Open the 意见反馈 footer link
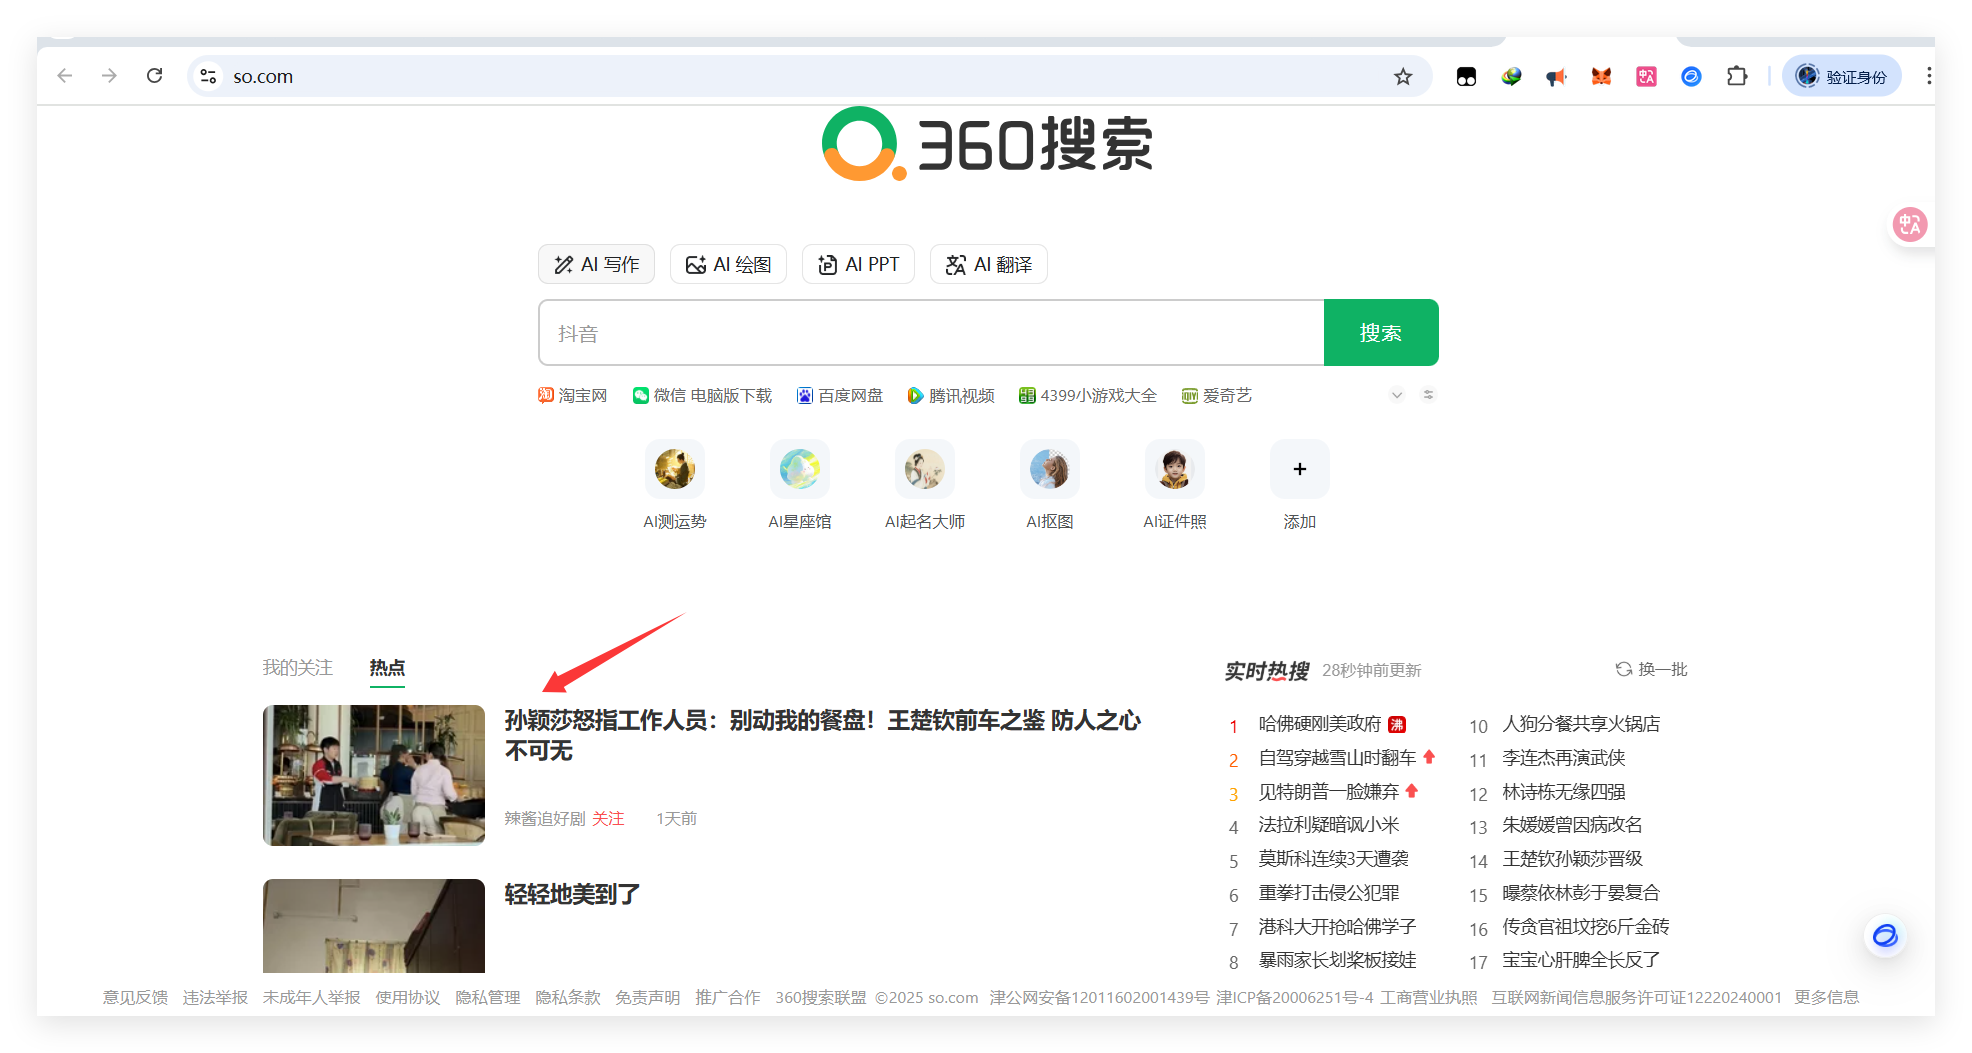Image resolution: width=1972 pixels, height=1053 pixels. pyautogui.click(x=135, y=997)
